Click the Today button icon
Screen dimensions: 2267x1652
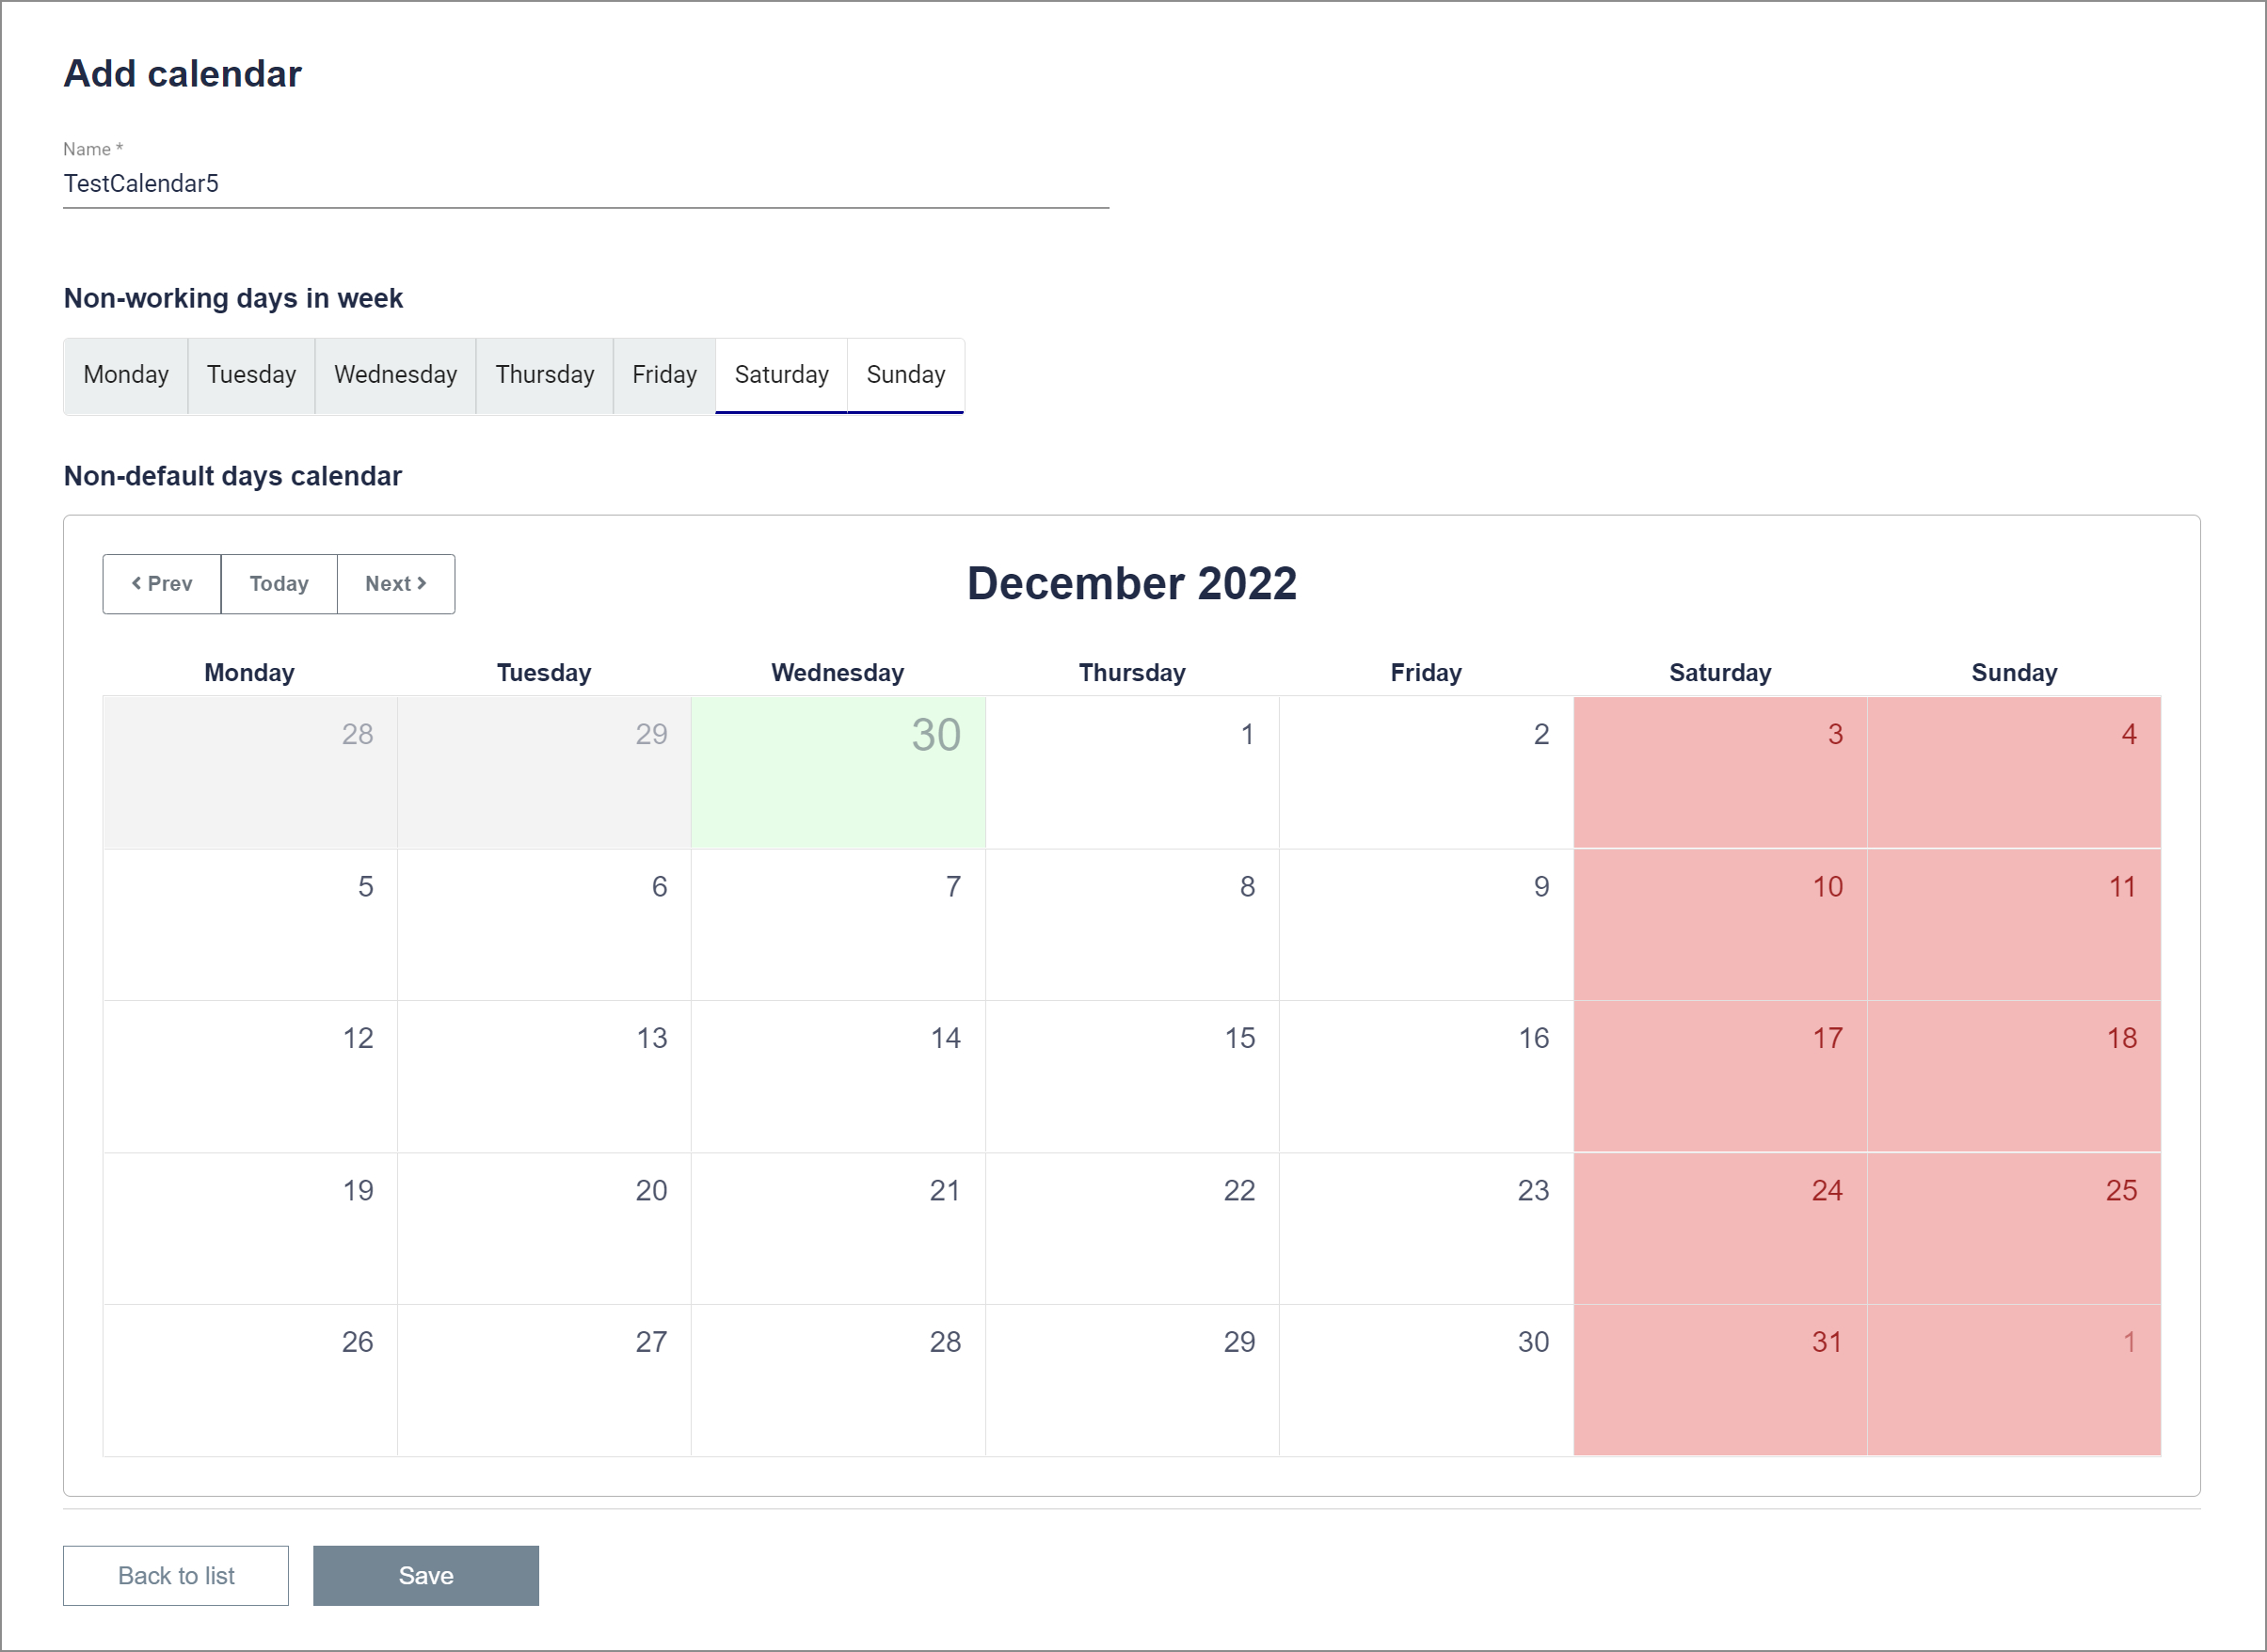pyautogui.click(x=279, y=584)
